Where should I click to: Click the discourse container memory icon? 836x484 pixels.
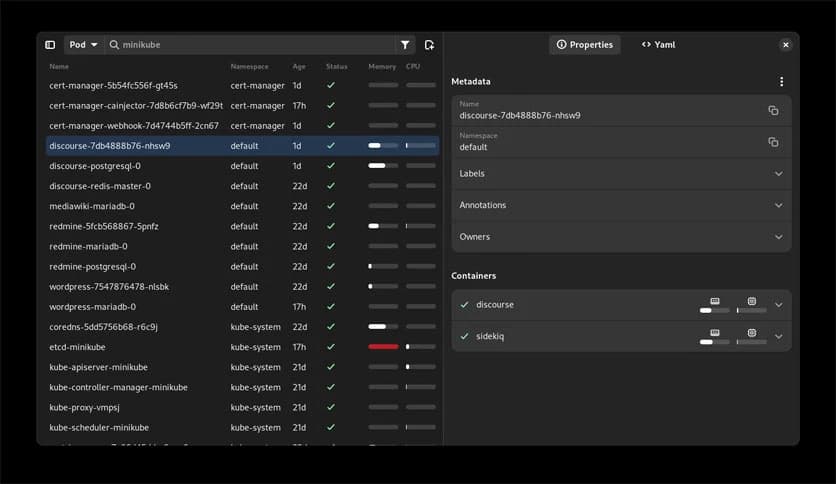tap(715, 301)
